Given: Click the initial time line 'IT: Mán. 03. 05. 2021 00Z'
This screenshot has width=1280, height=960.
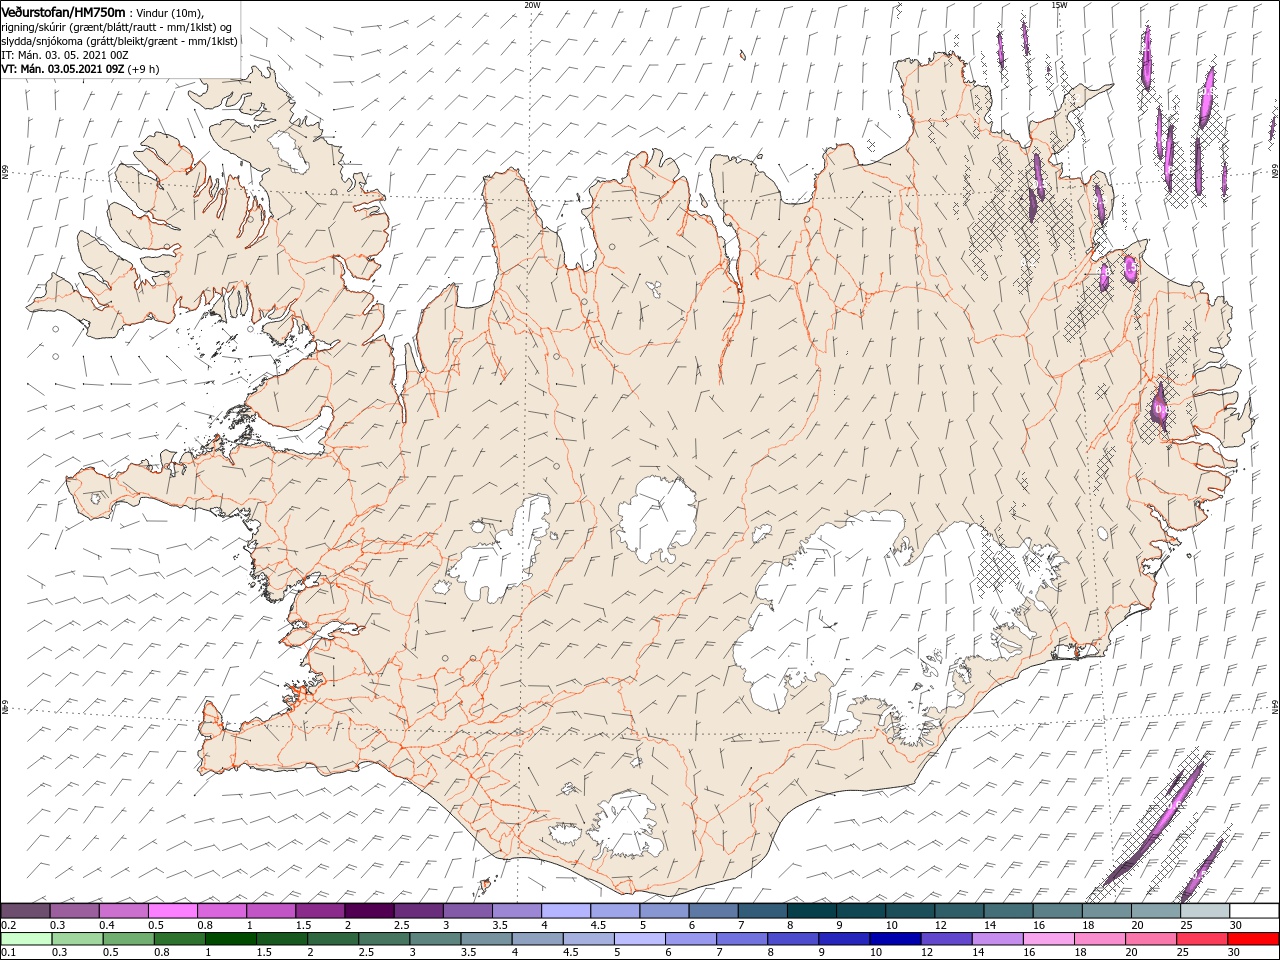Looking at the screenshot, I should [x=65, y=55].
